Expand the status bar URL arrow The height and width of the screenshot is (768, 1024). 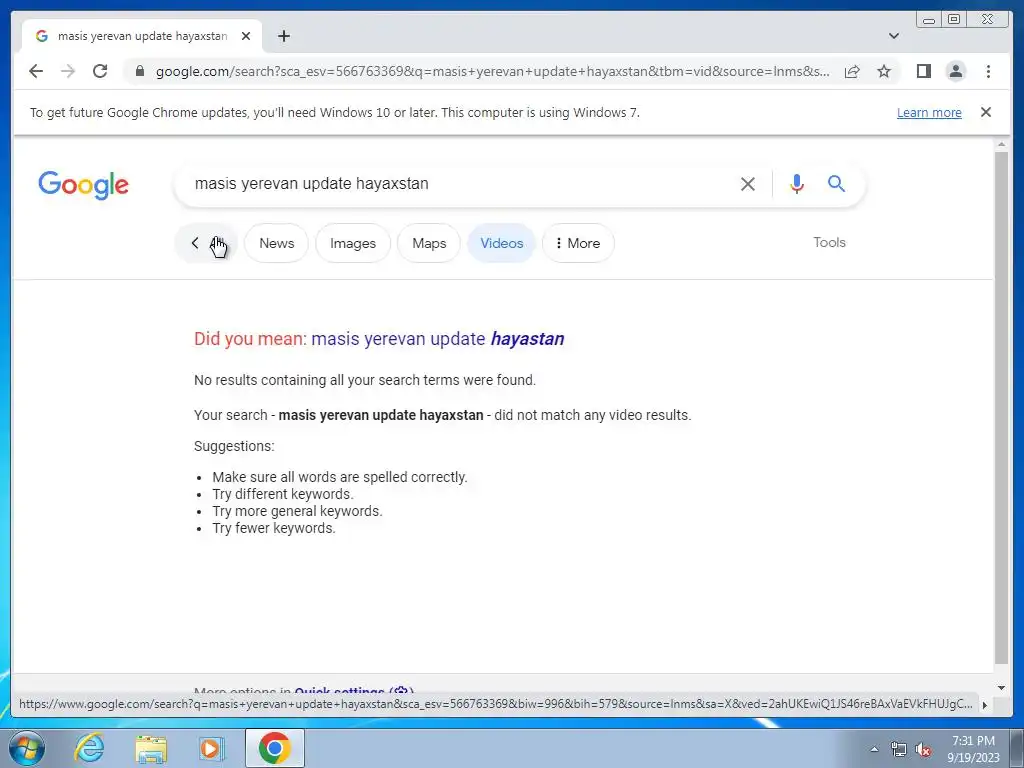tap(985, 705)
